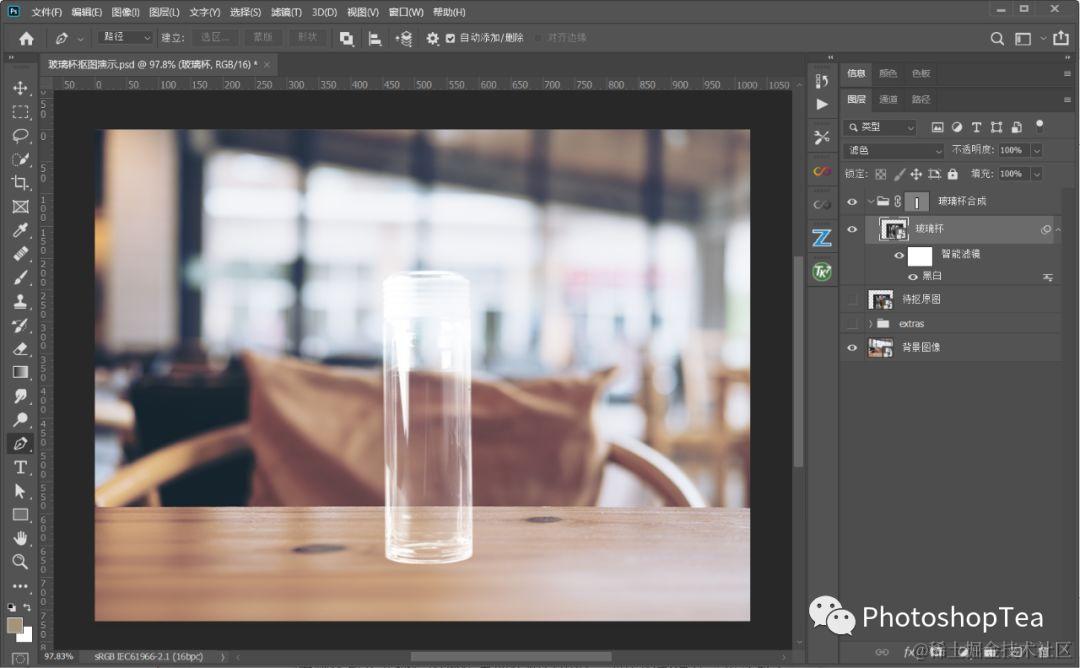Click the 玻璃杯合成 group mask thumbnail
Viewport: 1080px width, 668px height.
(917, 202)
